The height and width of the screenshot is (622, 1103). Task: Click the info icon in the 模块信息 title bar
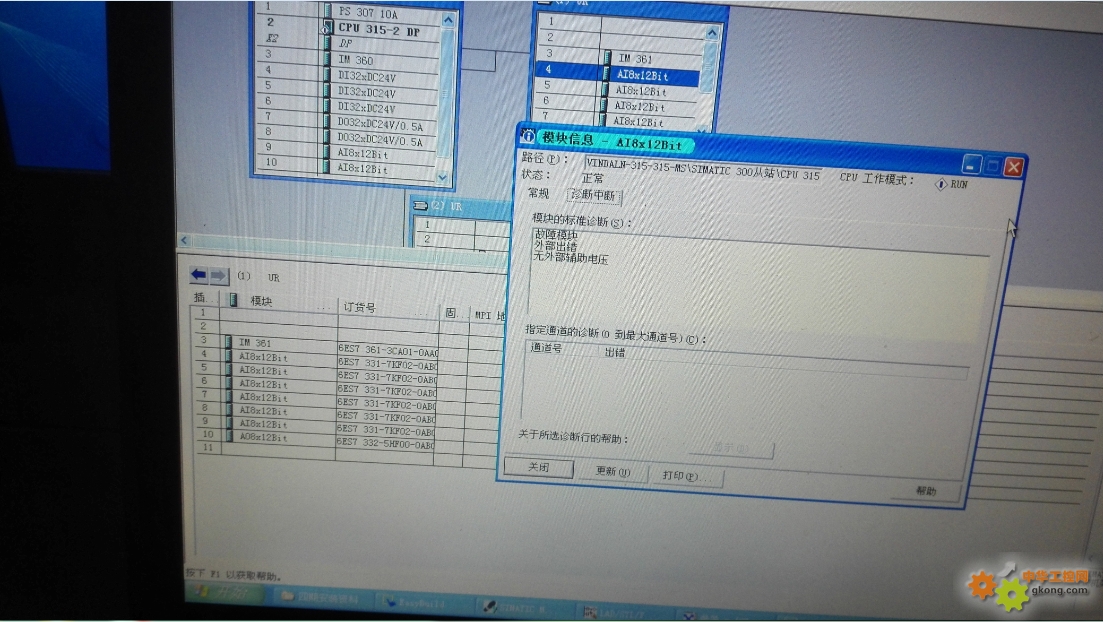(x=528, y=135)
